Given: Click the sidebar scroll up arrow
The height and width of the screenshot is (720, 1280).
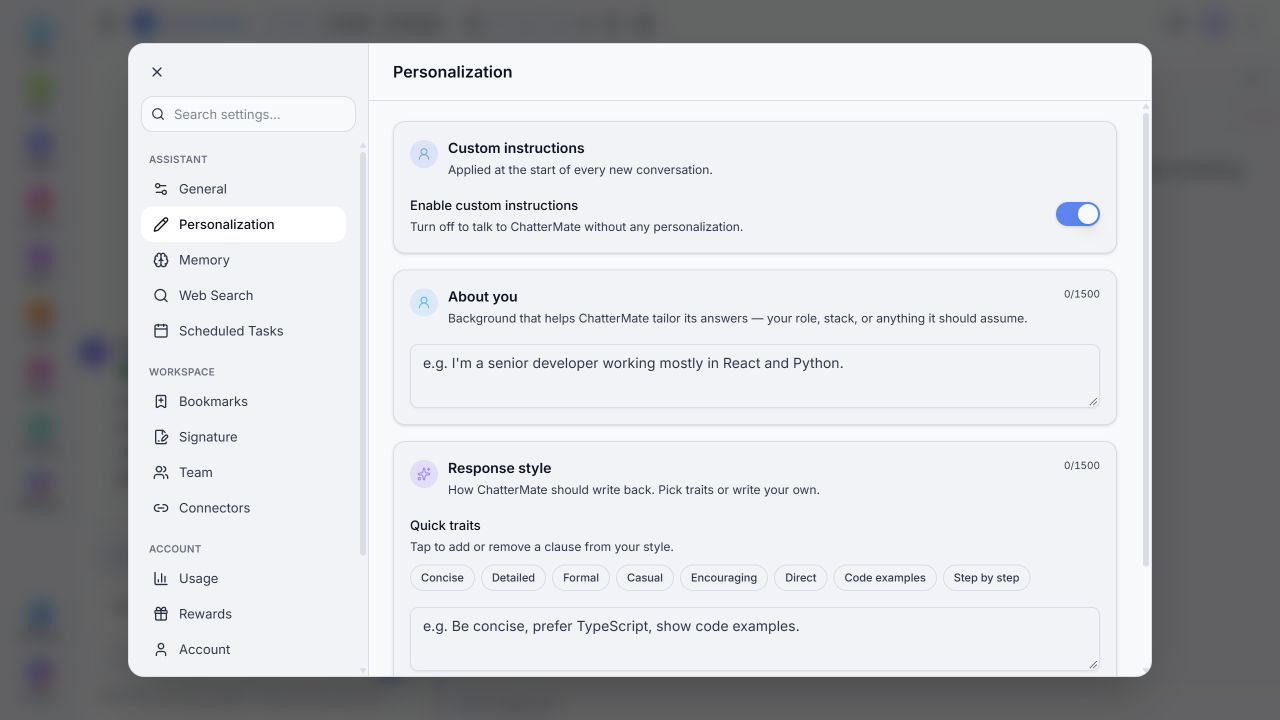Looking at the screenshot, I should tap(363, 145).
